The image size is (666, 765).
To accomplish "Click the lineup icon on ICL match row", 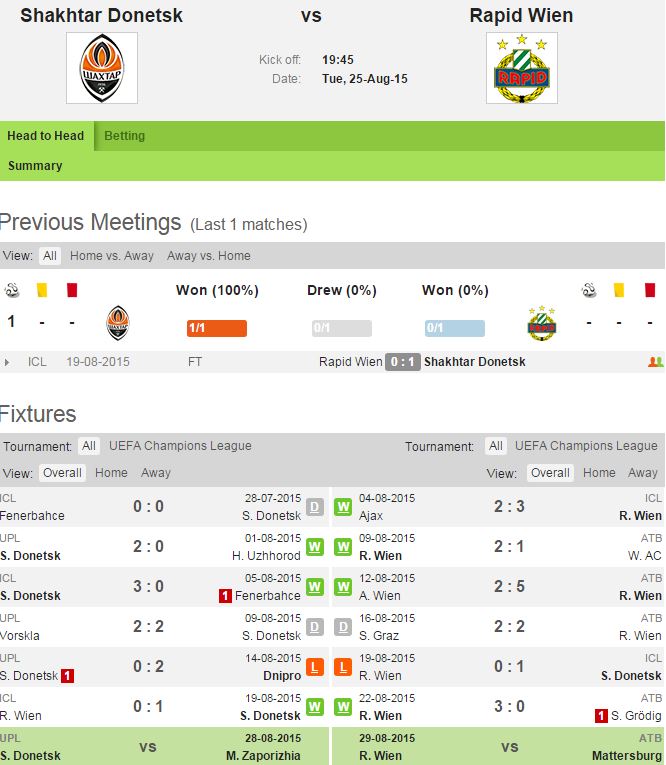I will click(x=655, y=362).
